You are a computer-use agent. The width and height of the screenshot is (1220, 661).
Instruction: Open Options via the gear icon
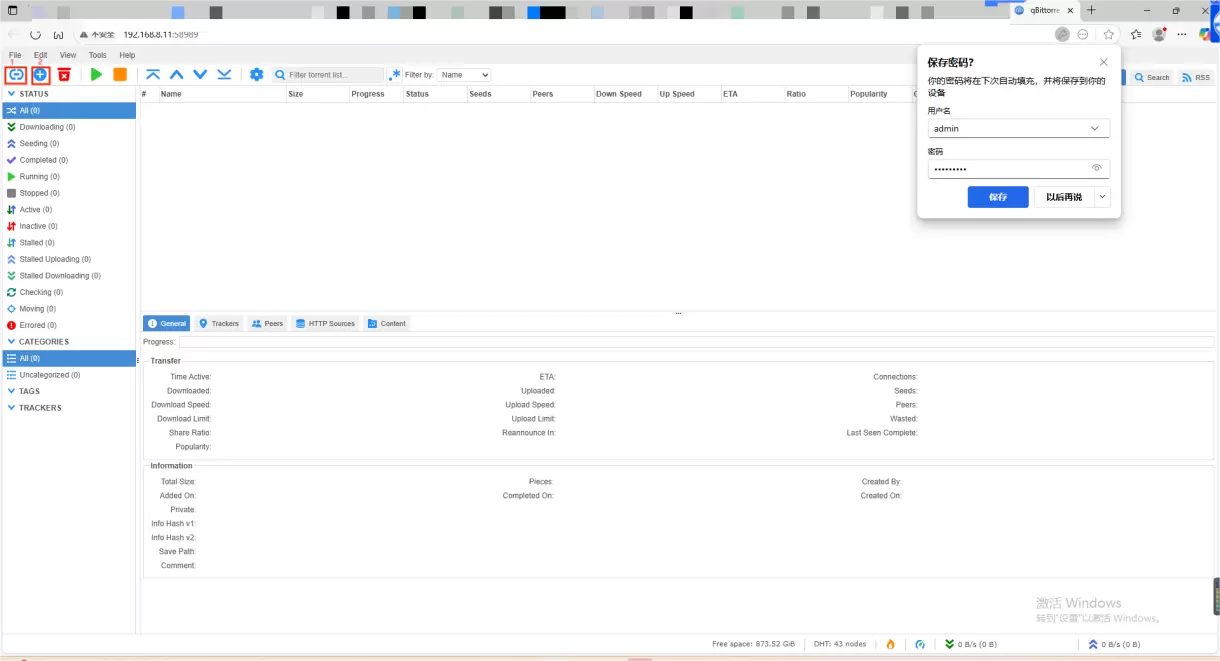coord(257,75)
